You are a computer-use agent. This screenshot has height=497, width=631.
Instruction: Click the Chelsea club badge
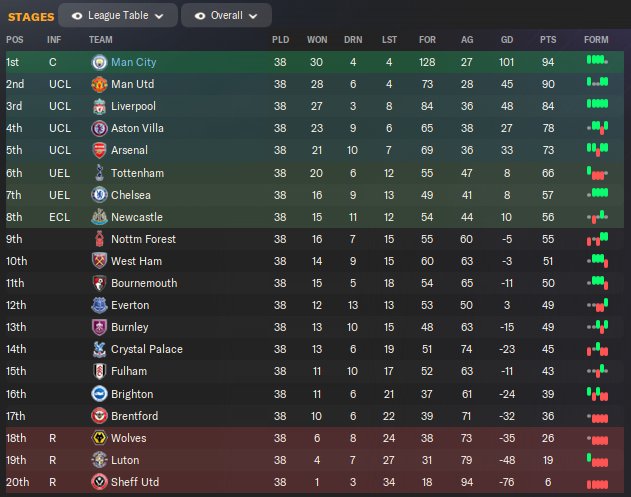tap(99, 195)
